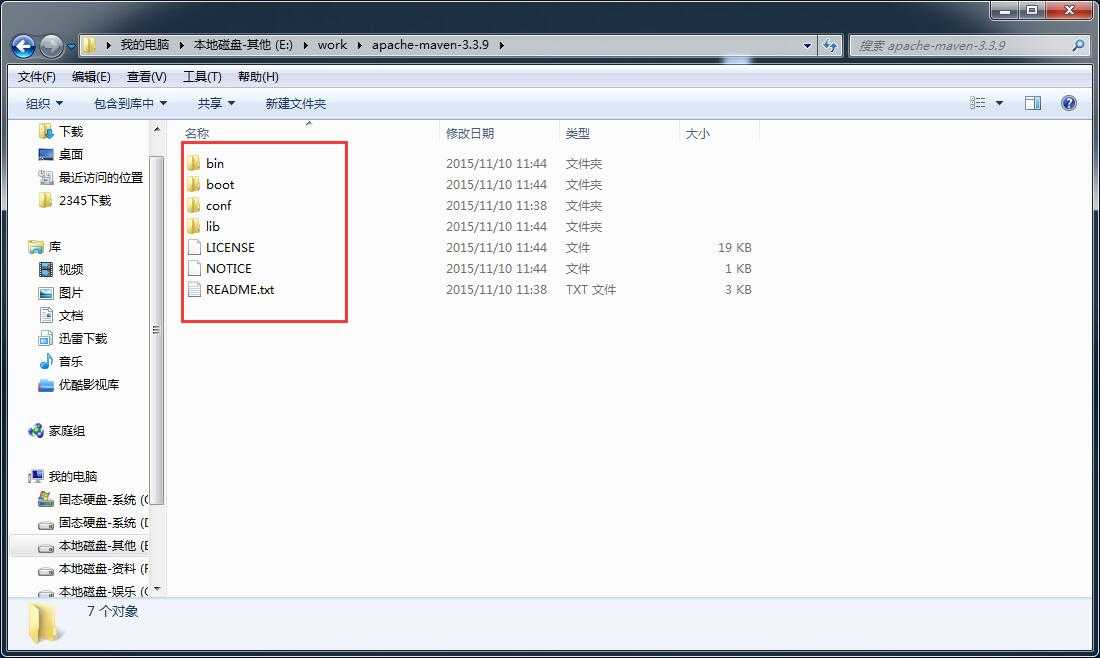Select the boot folder icon
The height and width of the screenshot is (658, 1100).
[x=194, y=184]
